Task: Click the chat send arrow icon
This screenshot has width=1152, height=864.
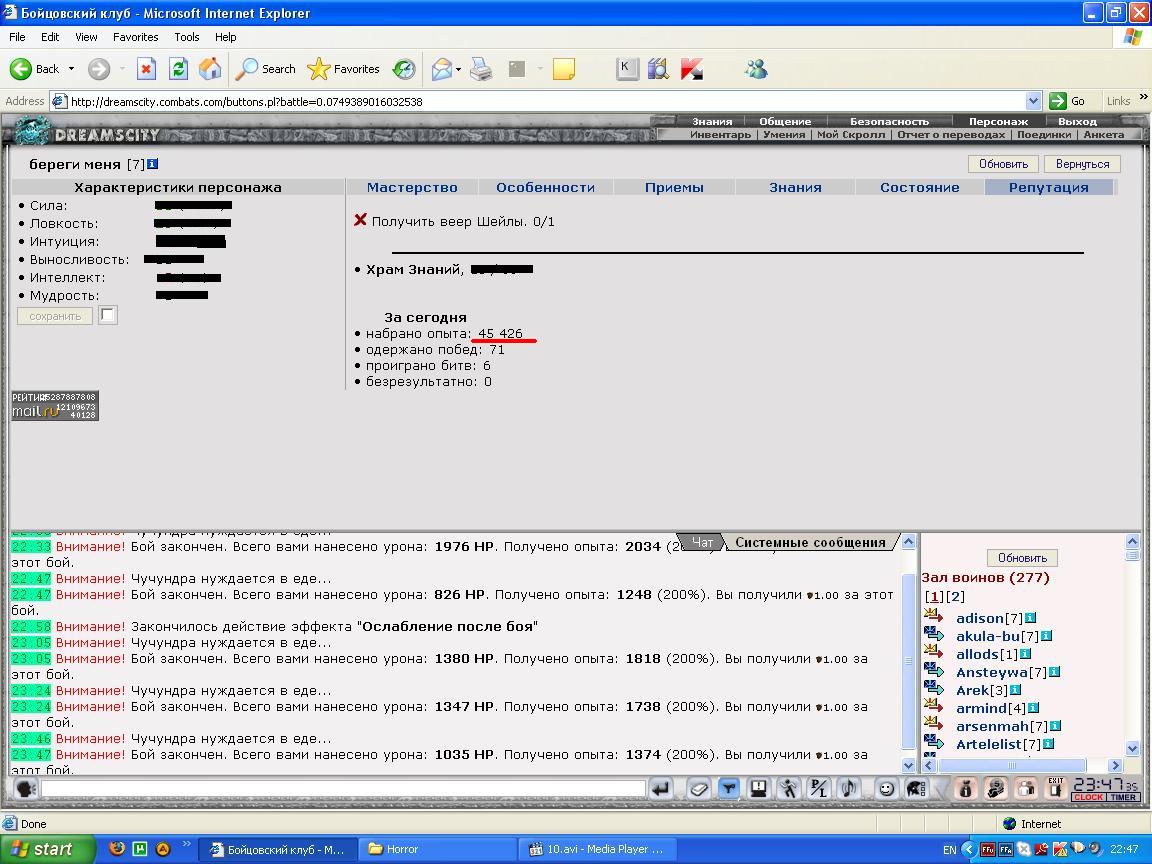Action: point(660,789)
